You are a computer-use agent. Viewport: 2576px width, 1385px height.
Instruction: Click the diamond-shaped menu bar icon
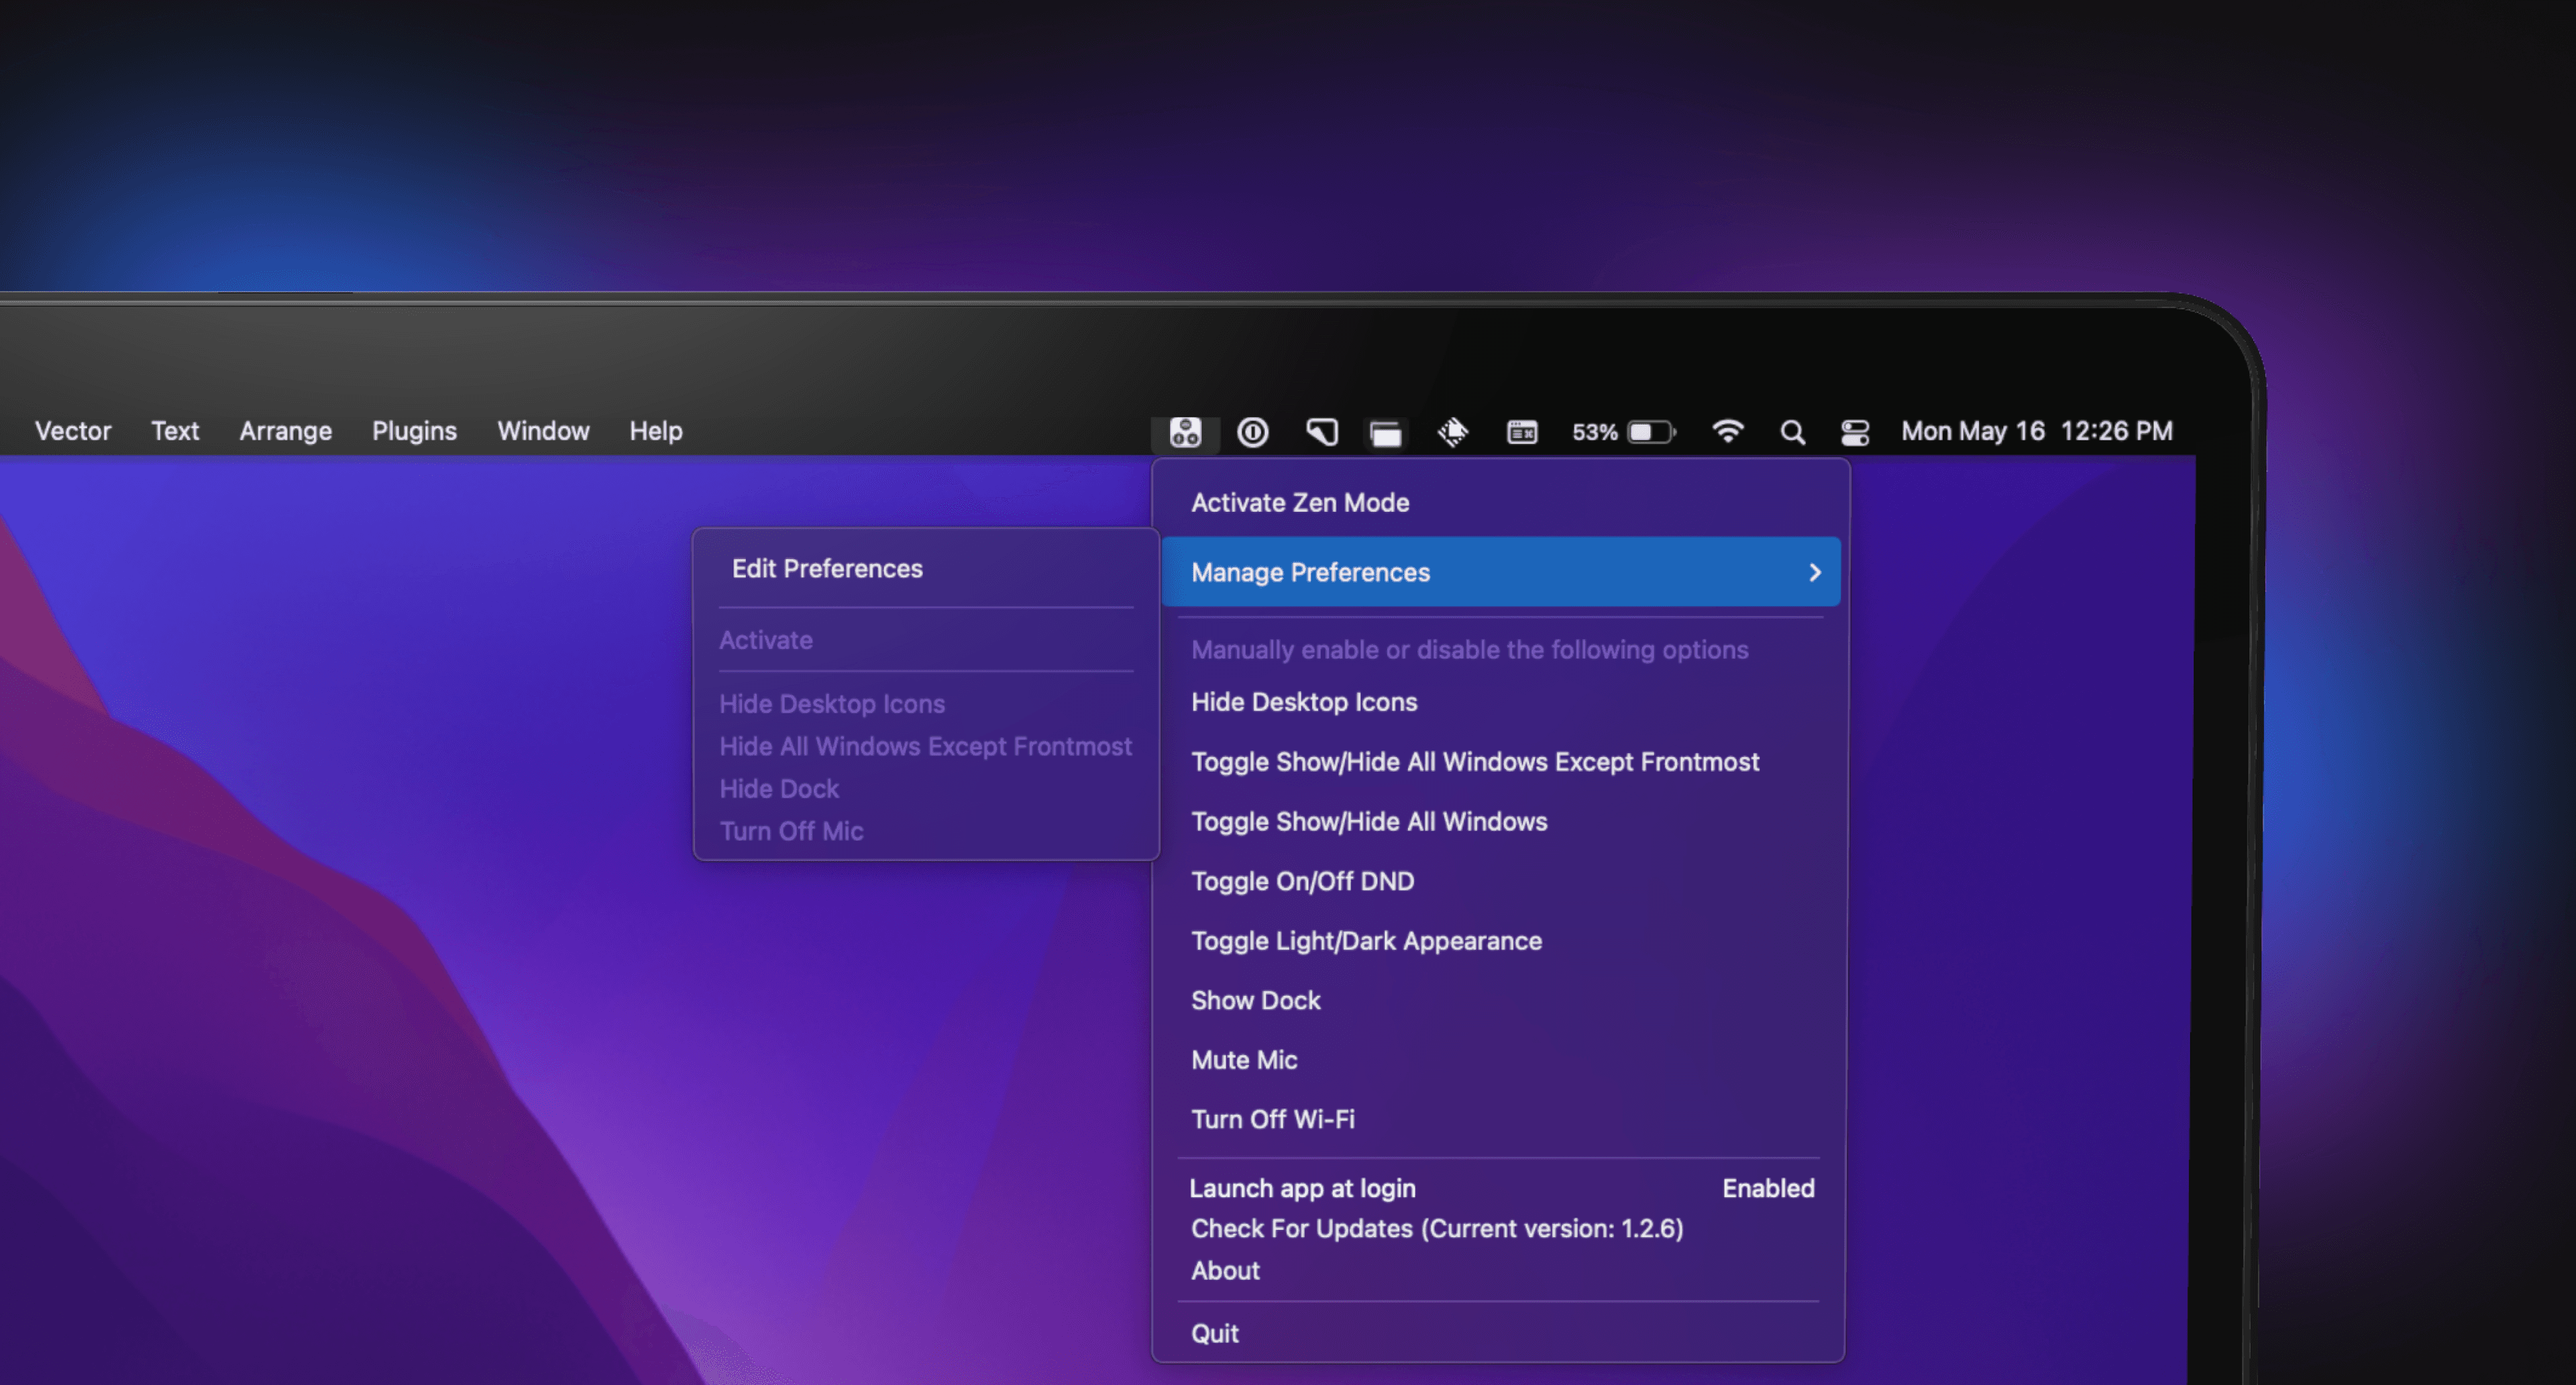1452,432
